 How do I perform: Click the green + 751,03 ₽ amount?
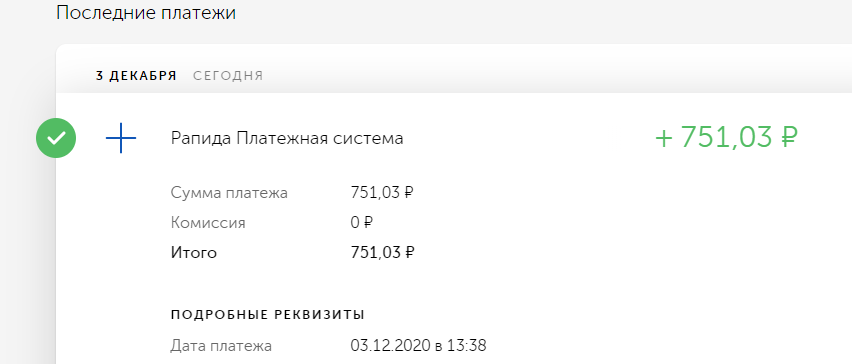(x=726, y=137)
